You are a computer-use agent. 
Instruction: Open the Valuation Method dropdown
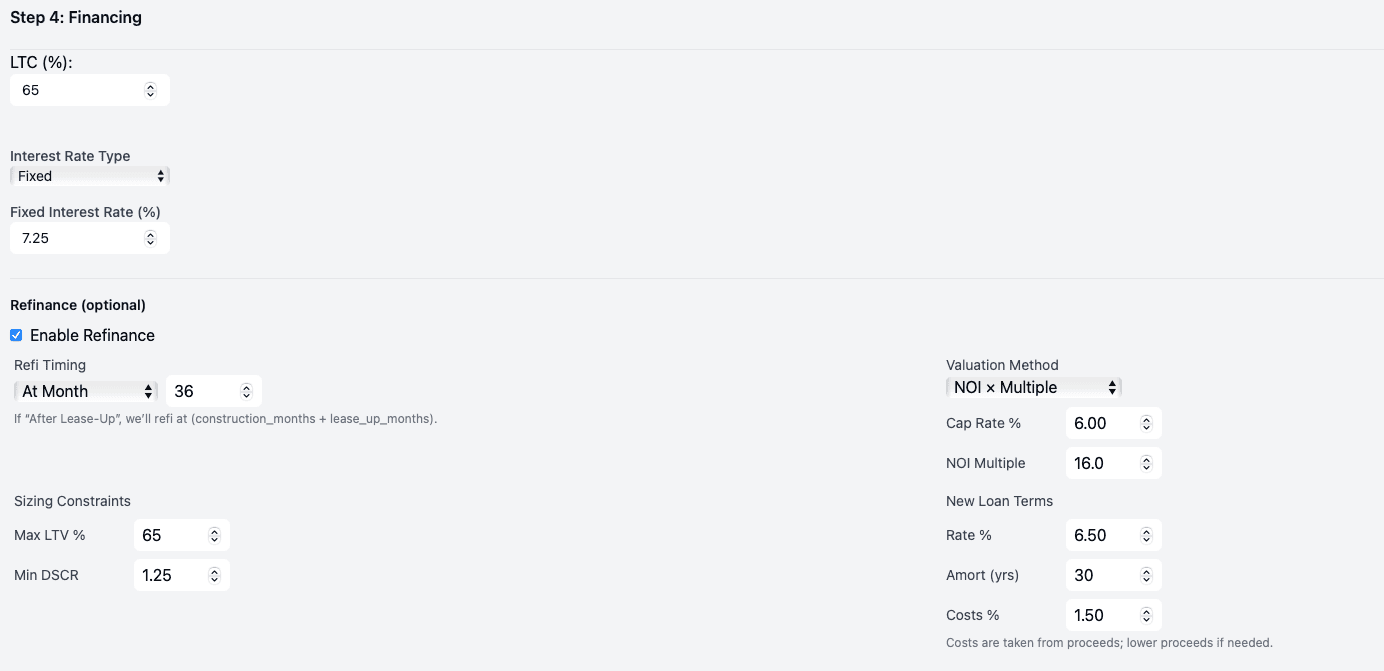[x=1034, y=387]
